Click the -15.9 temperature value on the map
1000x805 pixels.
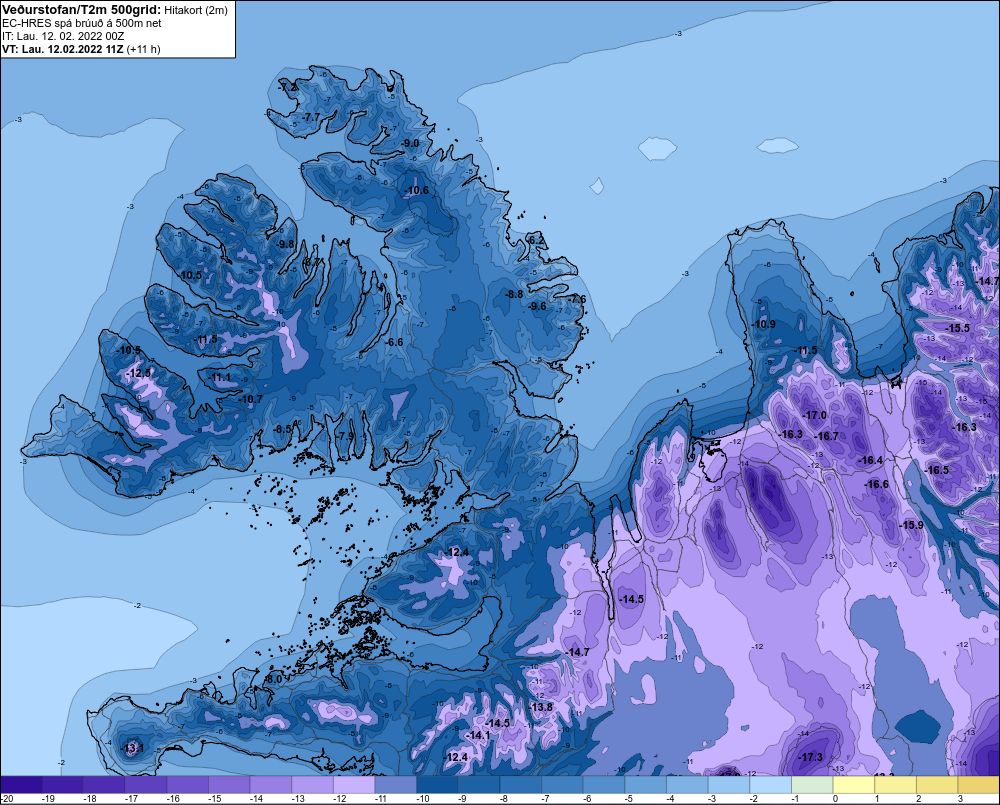pos(911,525)
